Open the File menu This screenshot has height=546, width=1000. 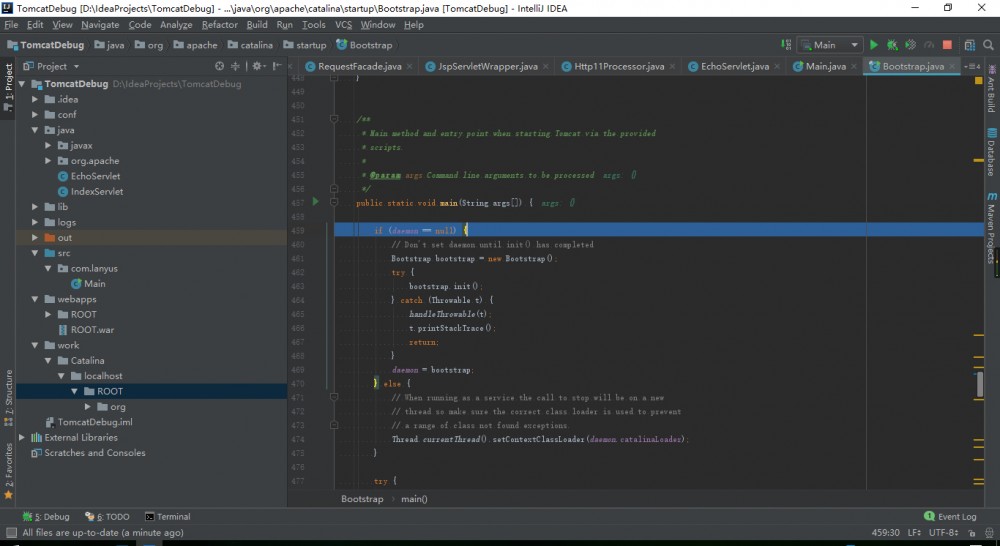pos(11,25)
